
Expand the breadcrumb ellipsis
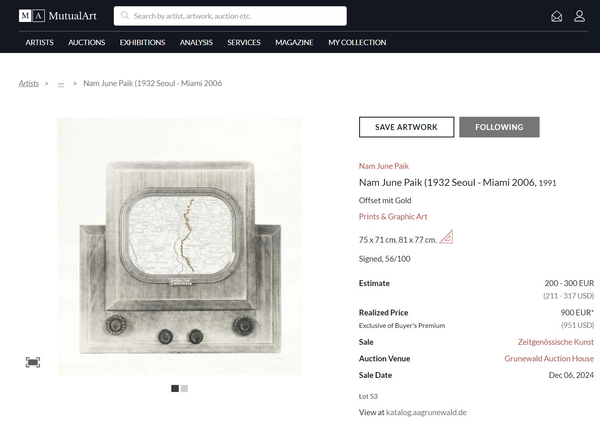pyautogui.click(x=61, y=84)
